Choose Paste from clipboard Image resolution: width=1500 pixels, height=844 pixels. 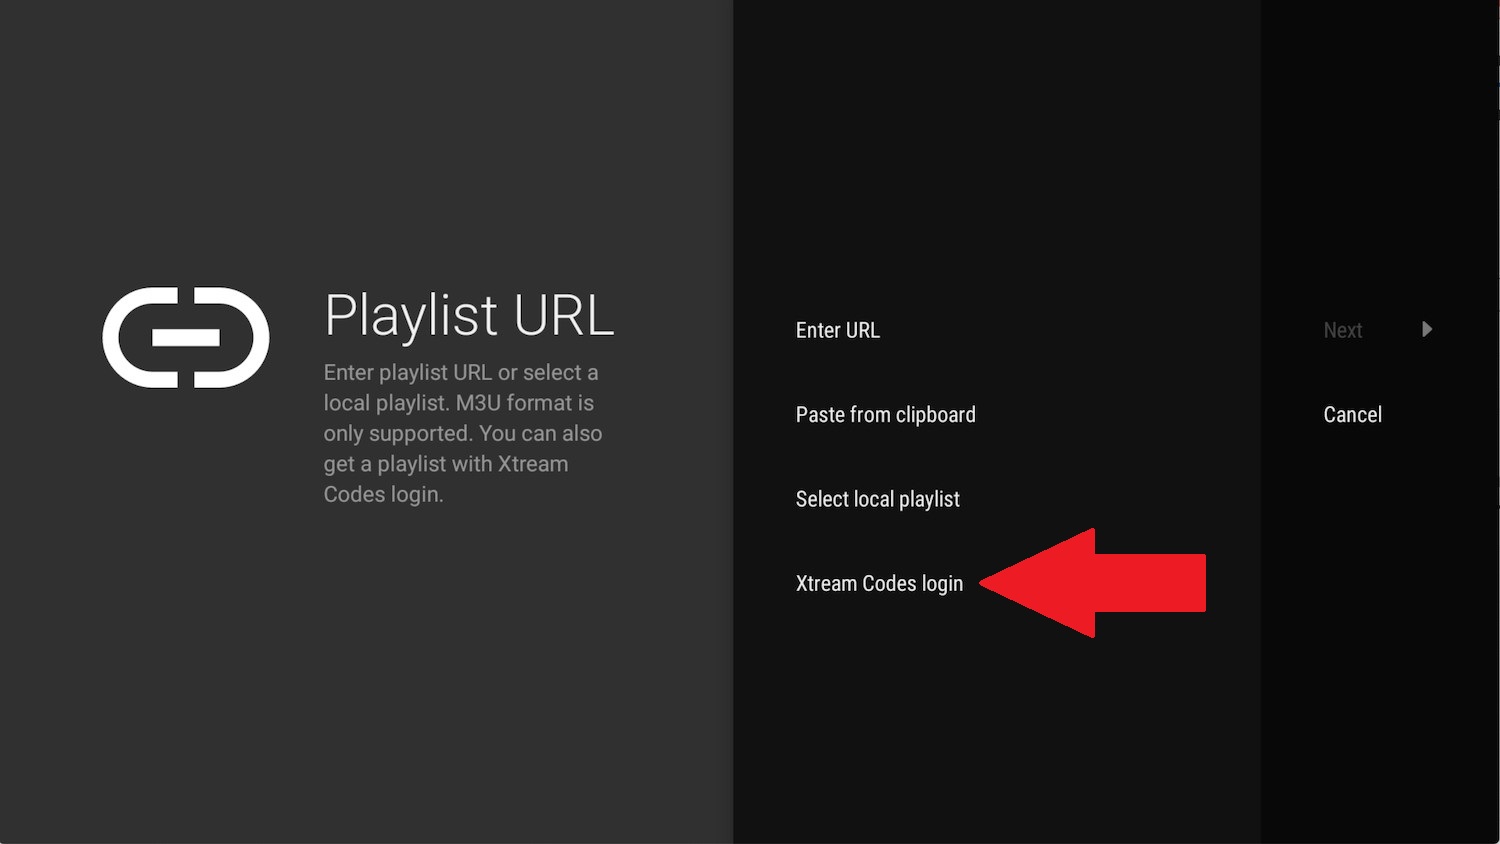point(885,415)
